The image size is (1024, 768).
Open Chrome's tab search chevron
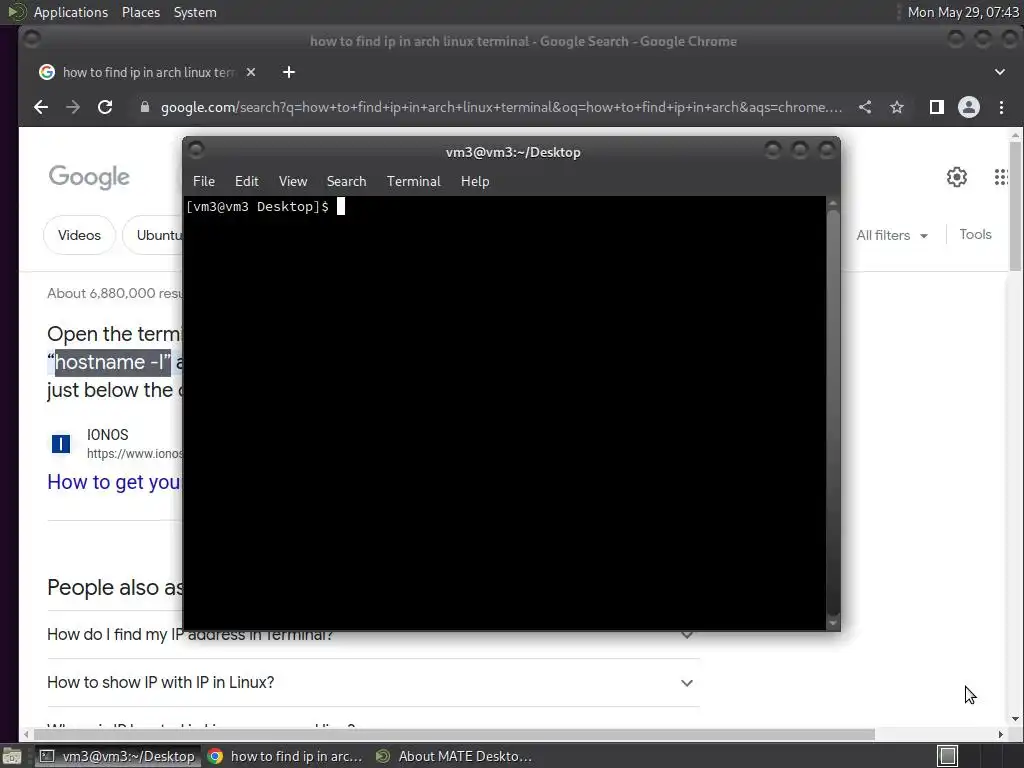[x=999, y=72]
